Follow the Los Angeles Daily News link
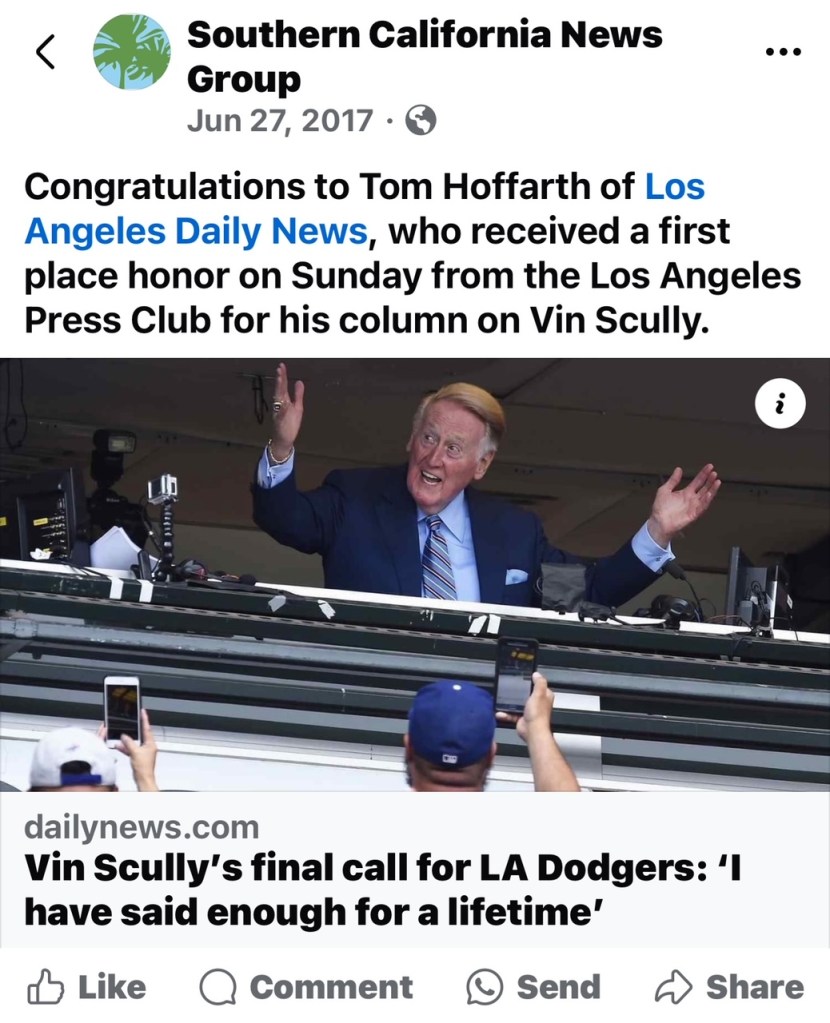The width and height of the screenshot is (830, 1023). point(197,231)
